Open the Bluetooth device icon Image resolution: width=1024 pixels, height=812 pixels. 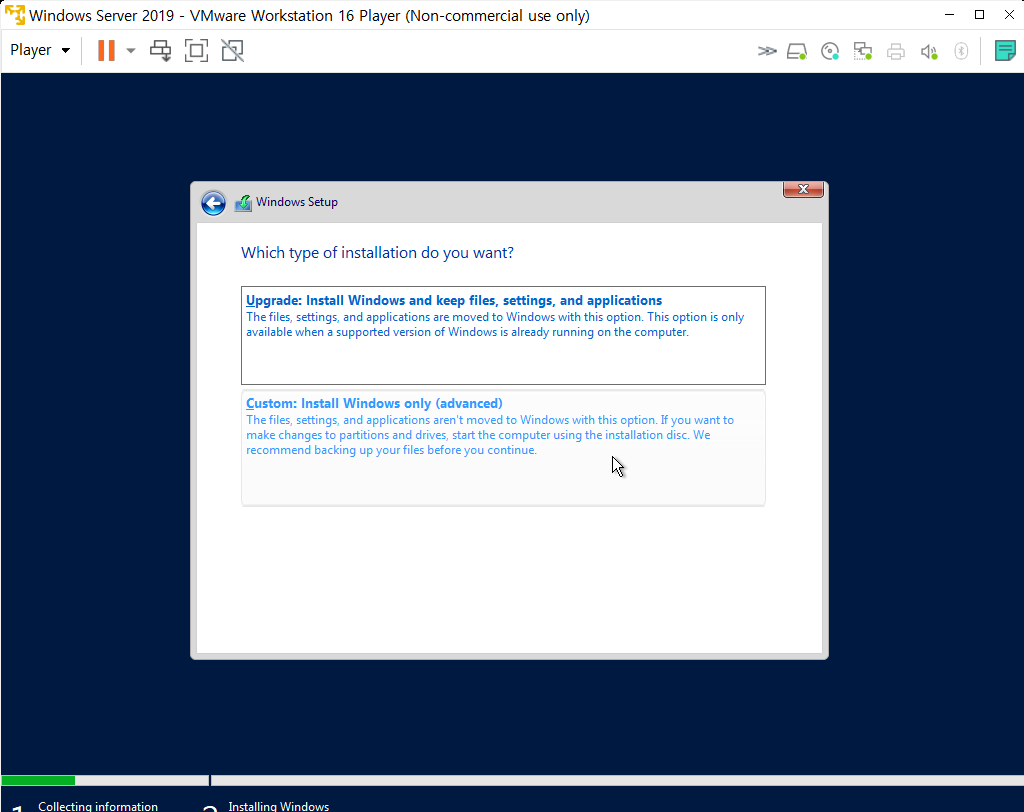coord(961,51)
